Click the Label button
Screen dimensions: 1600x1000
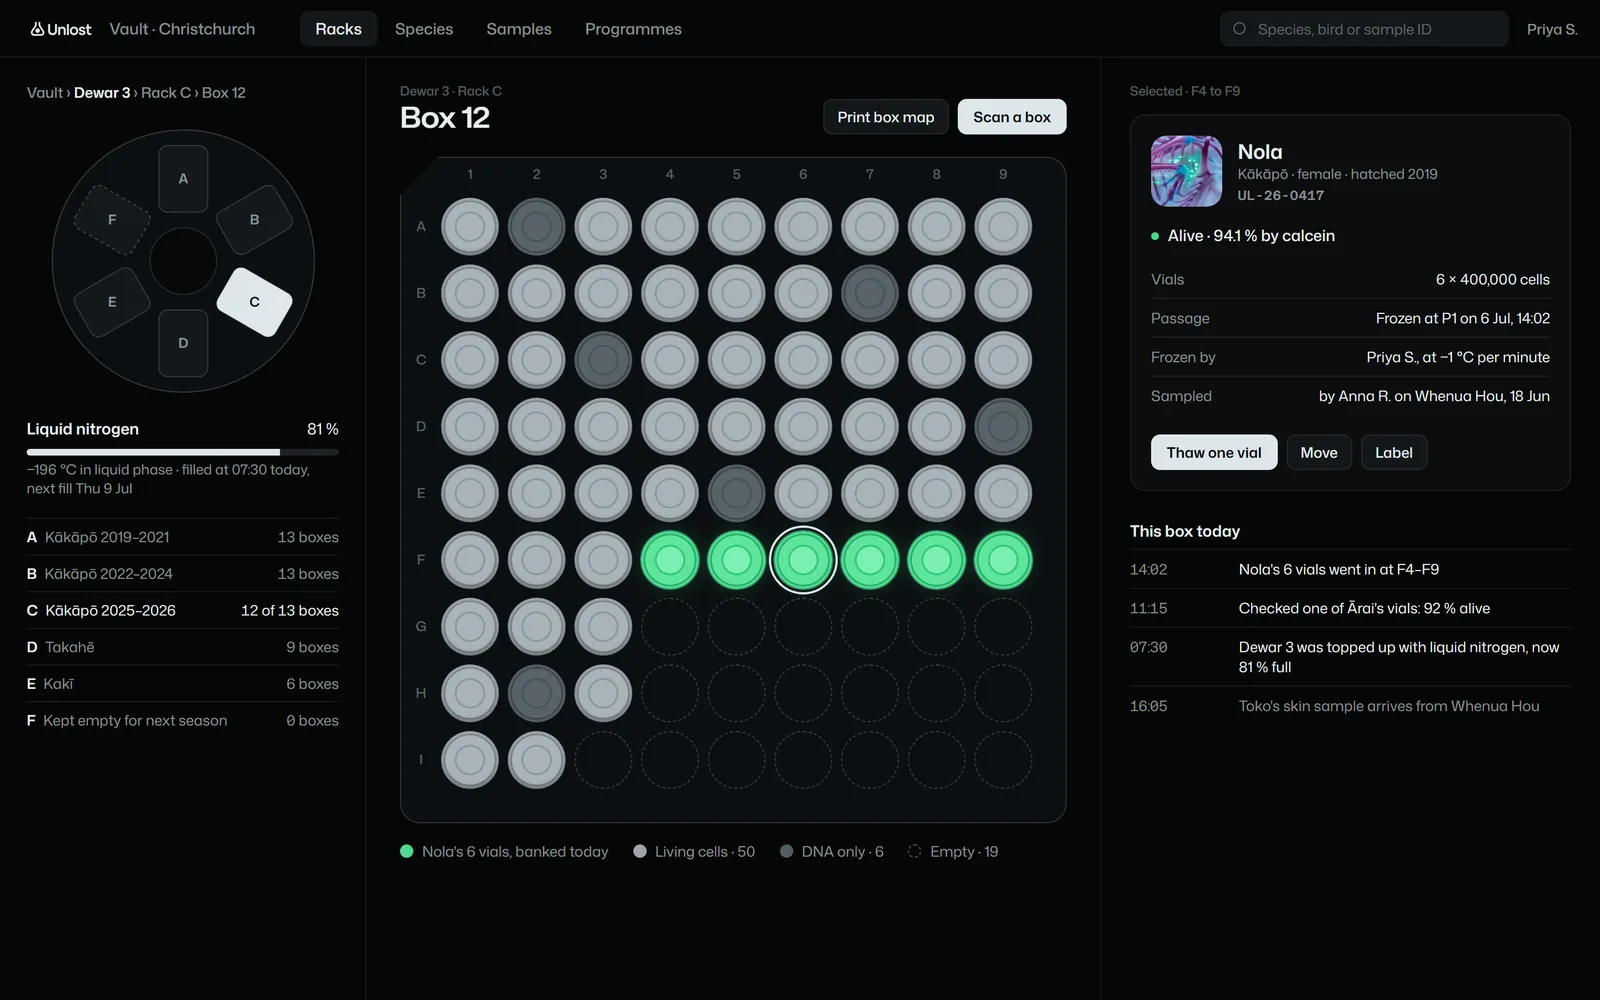[1394, 452]
